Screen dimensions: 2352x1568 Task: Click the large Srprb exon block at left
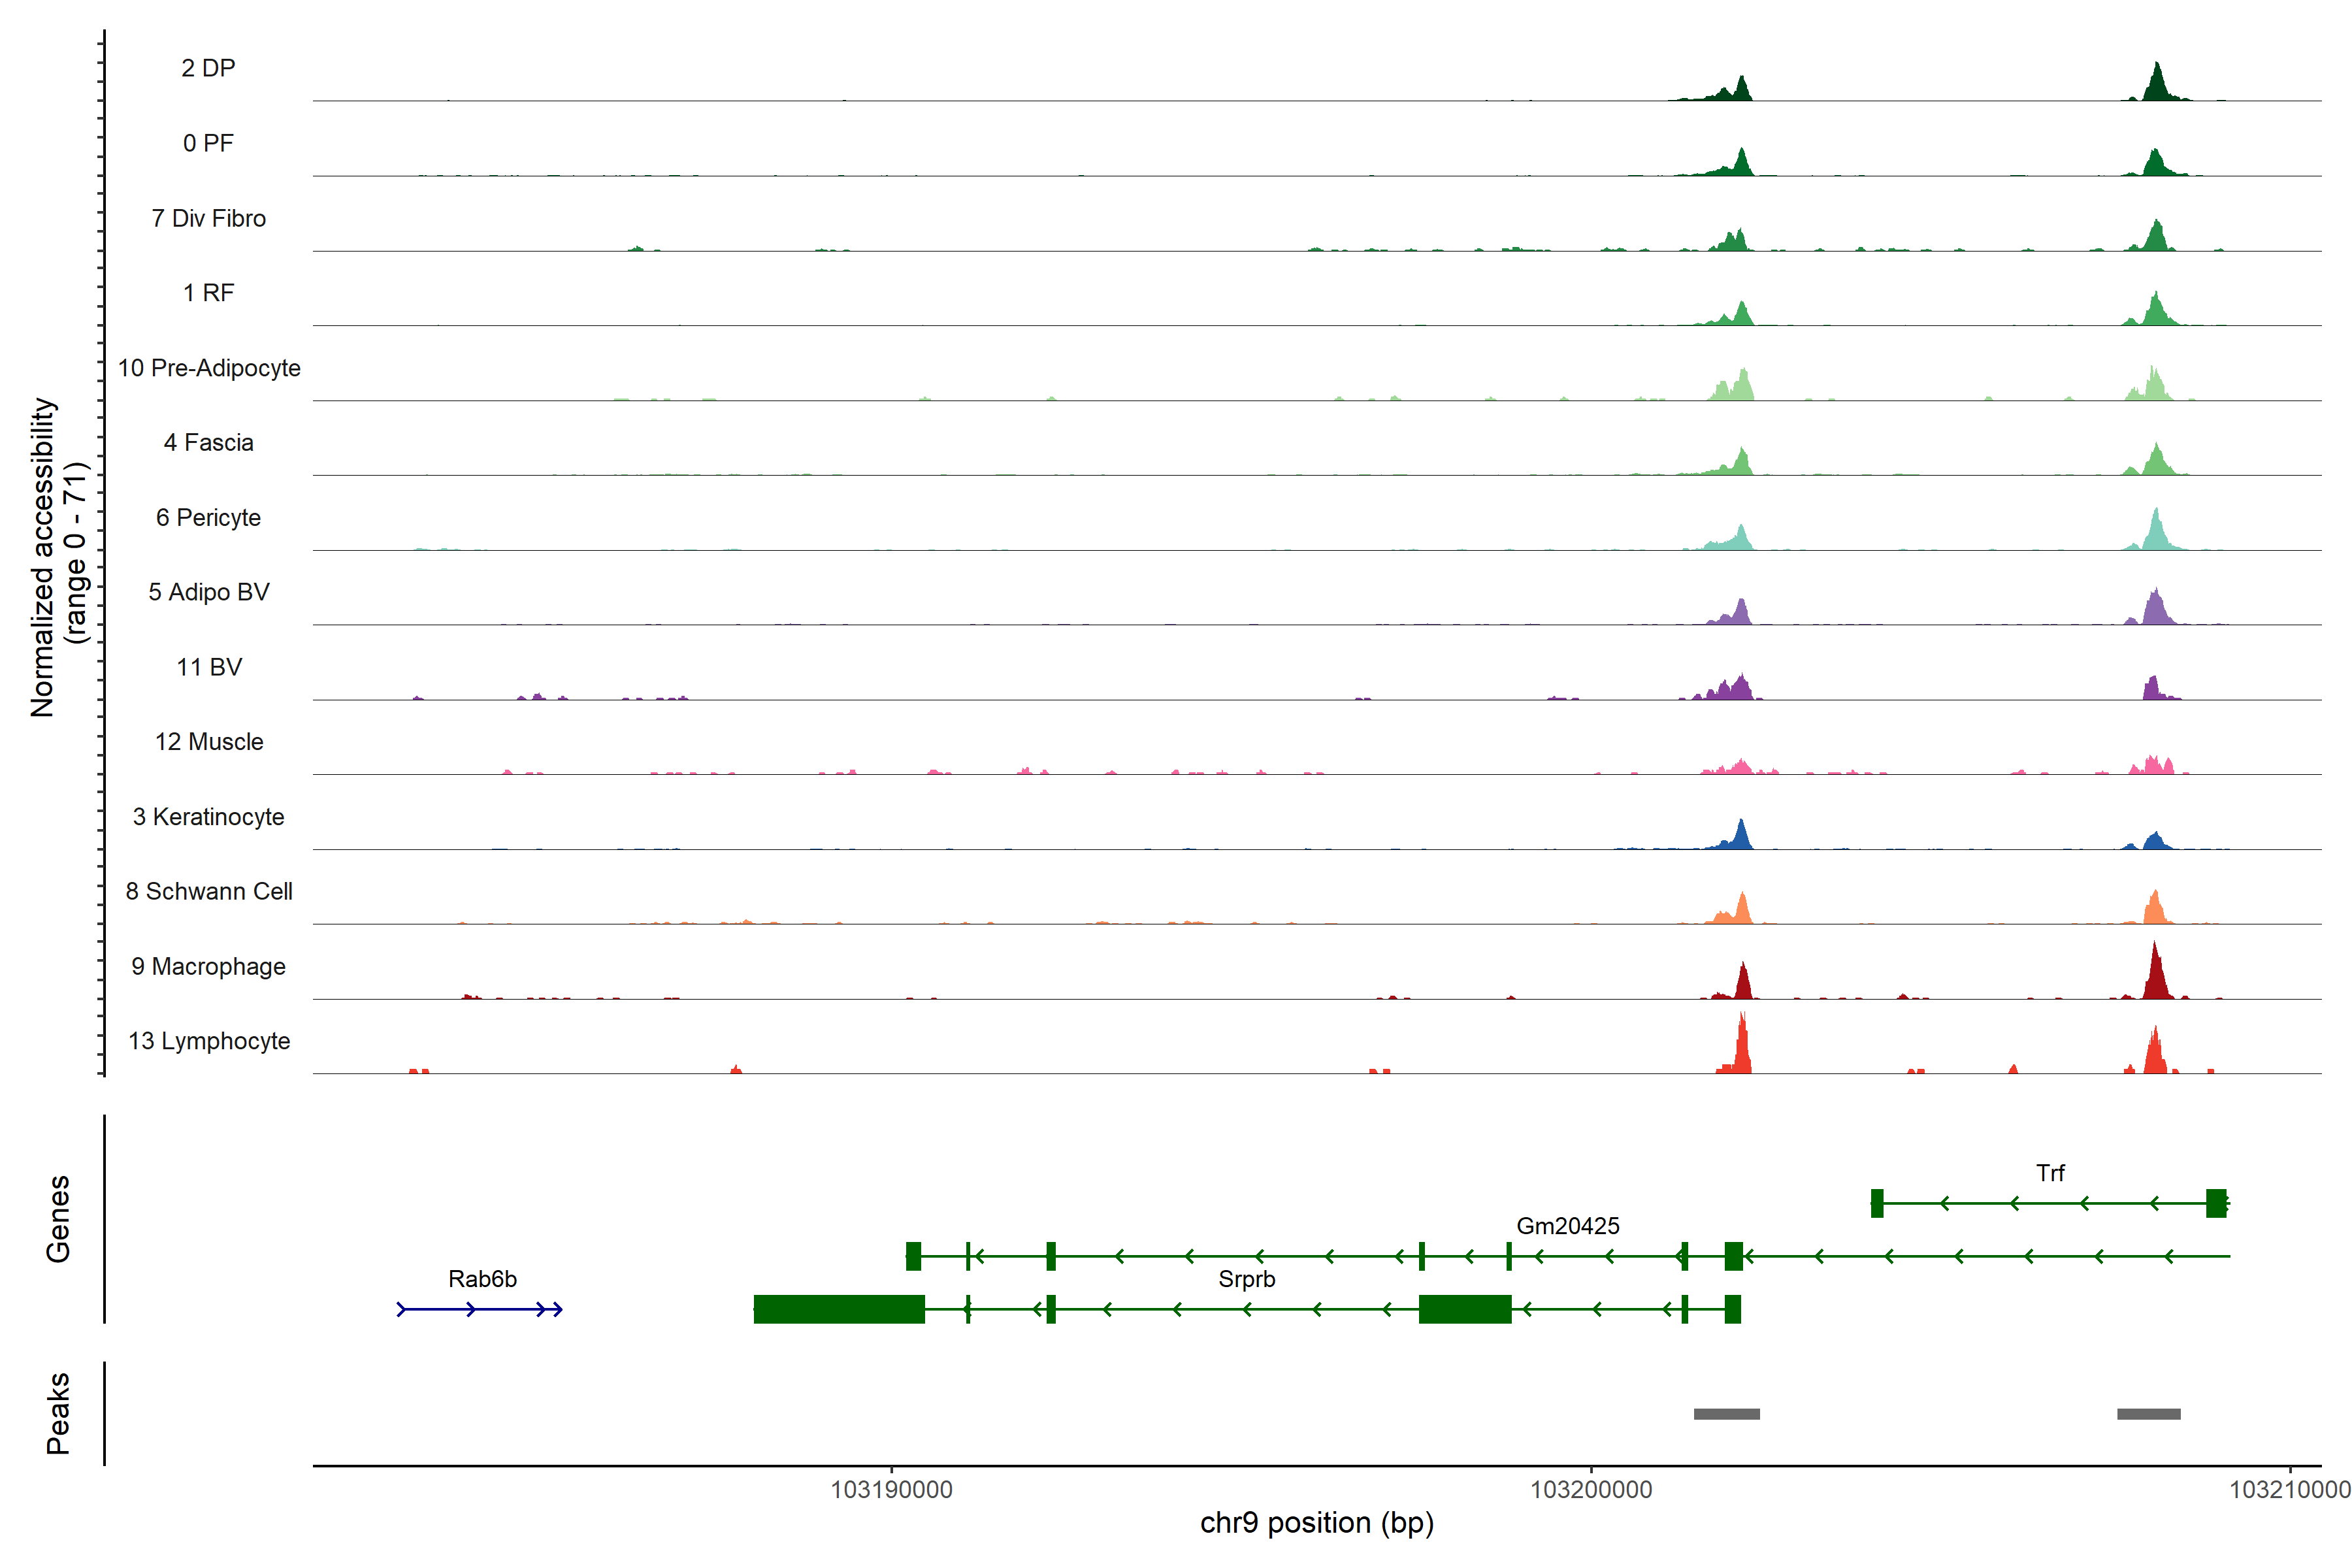838,1309
